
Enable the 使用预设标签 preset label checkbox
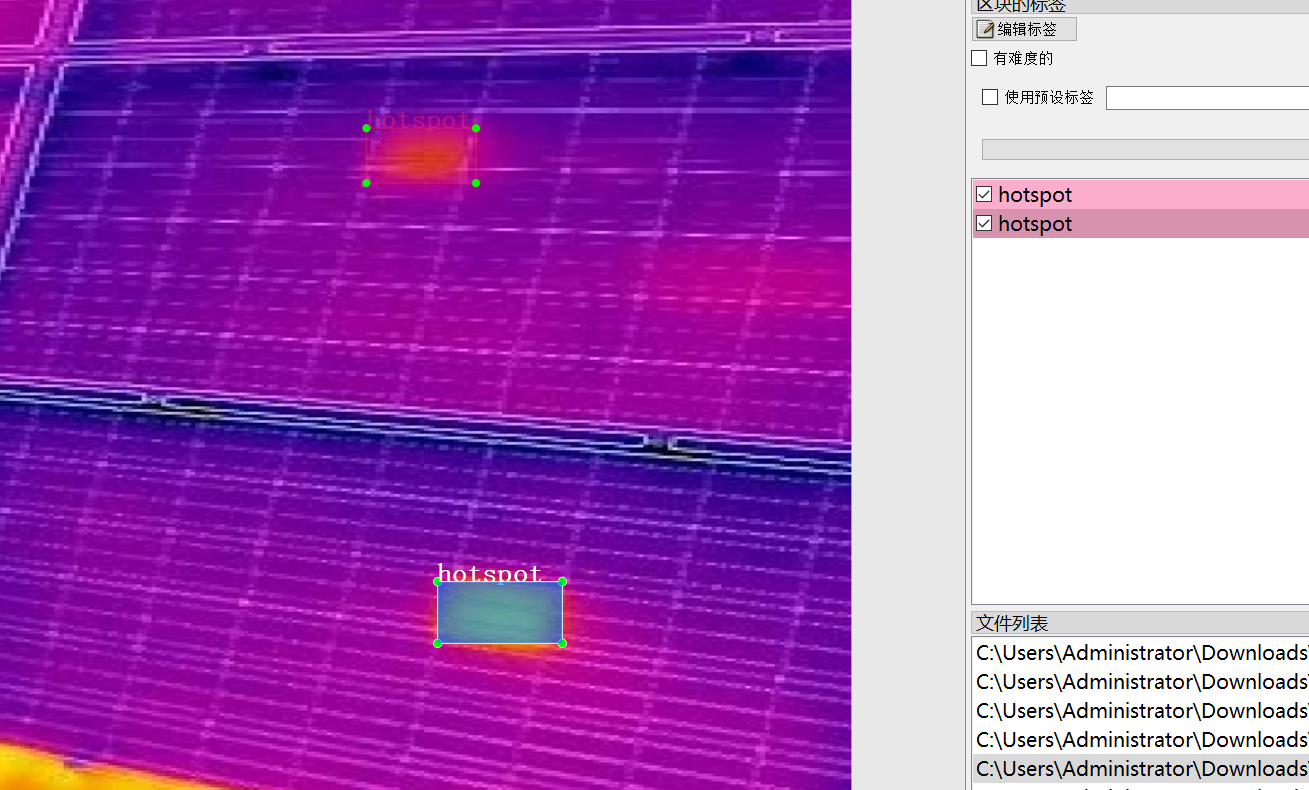(x=990, y=97)
